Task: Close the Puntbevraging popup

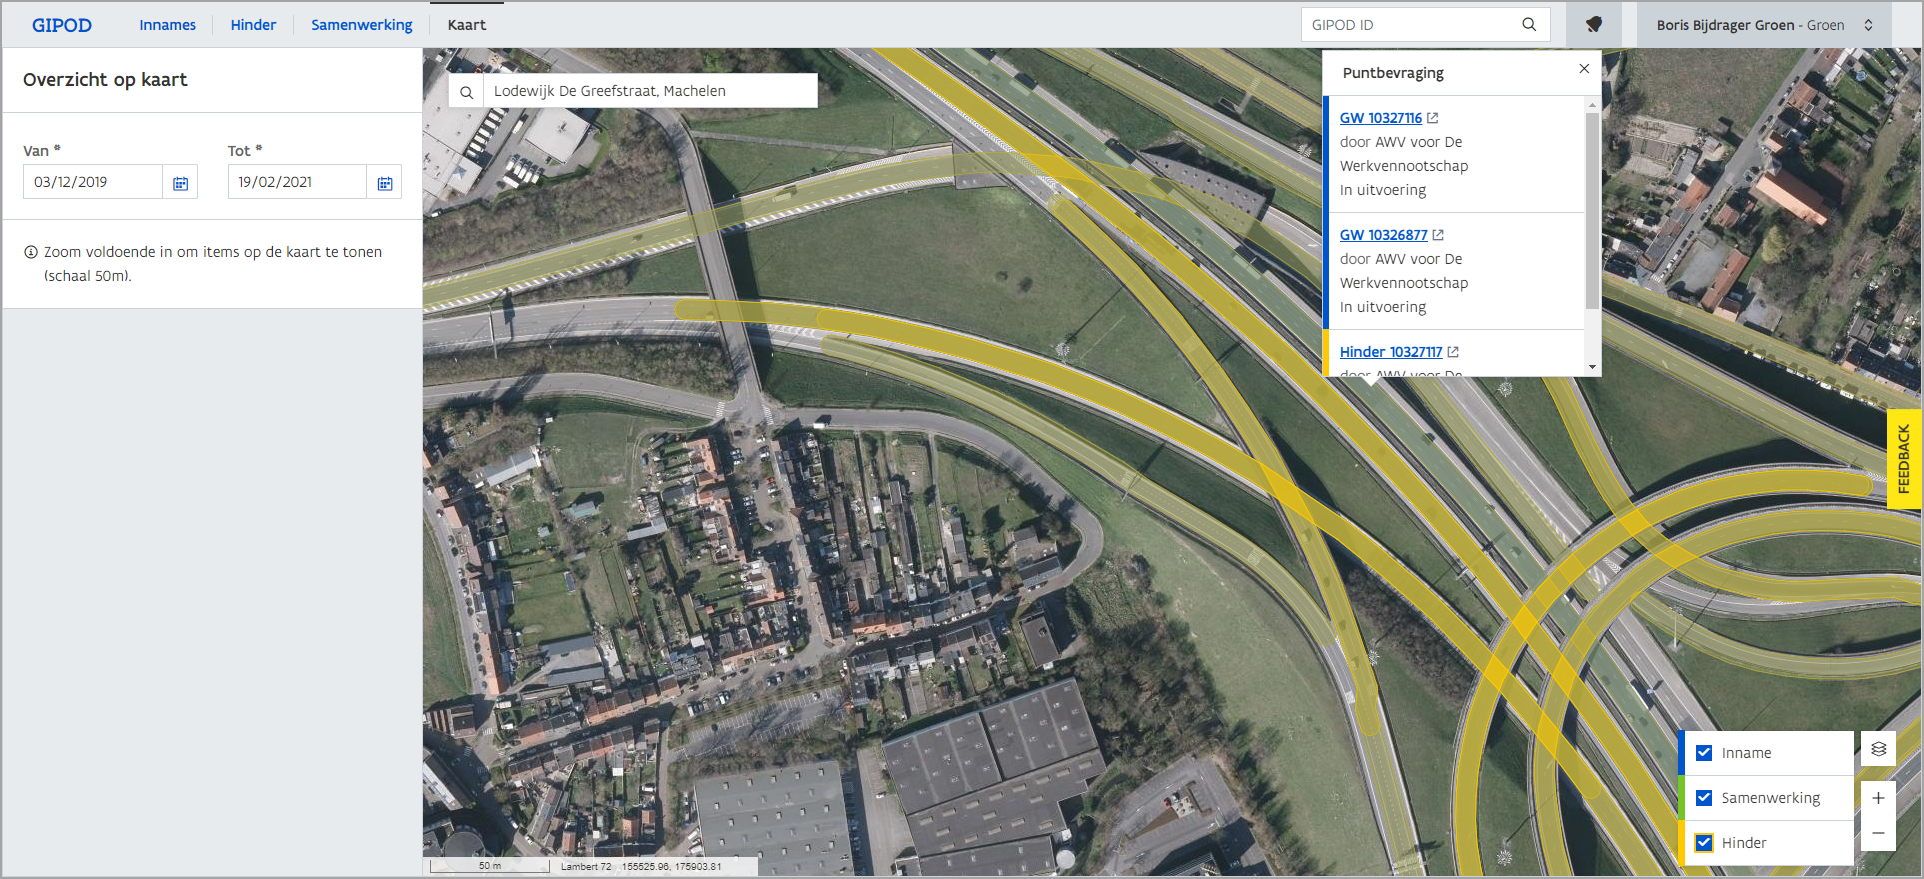Action: click(1584, 69)
